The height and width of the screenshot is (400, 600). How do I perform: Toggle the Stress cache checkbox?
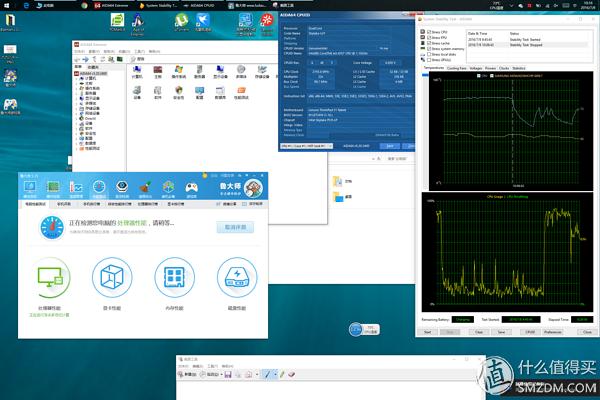tap(429, 43)
